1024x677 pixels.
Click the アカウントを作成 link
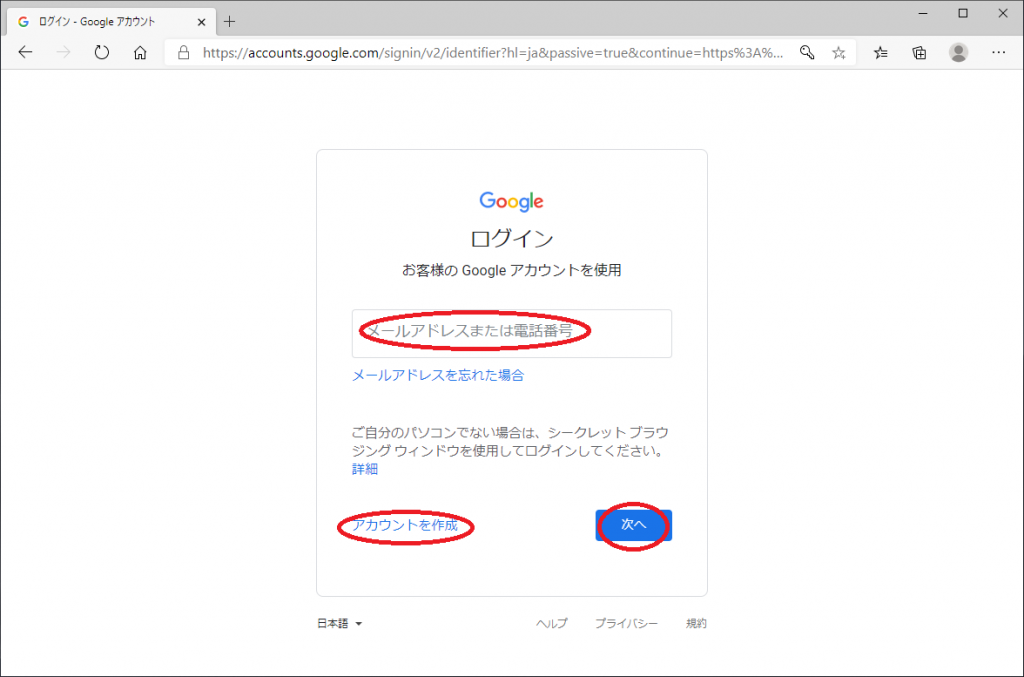point(405,526)
